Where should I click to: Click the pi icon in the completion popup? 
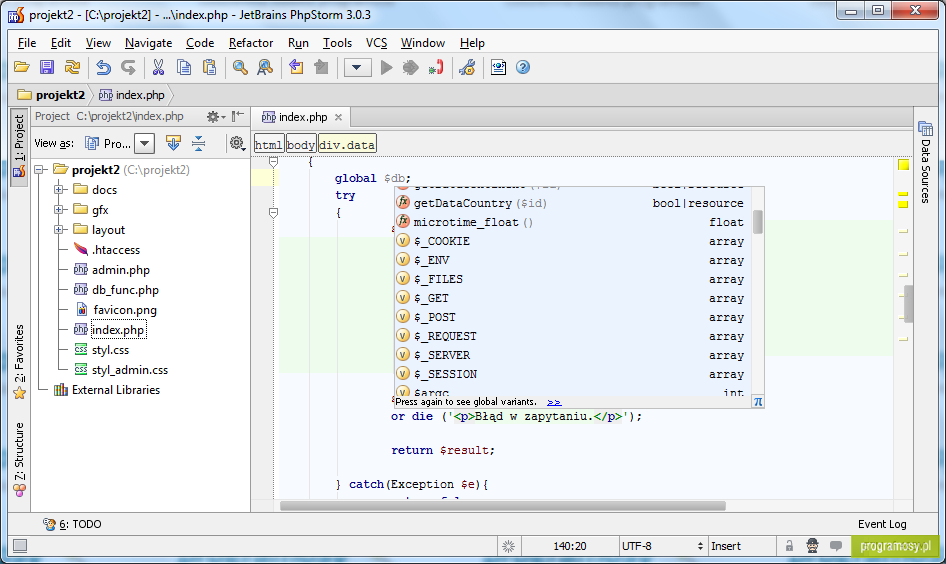(x=758, y=401)
